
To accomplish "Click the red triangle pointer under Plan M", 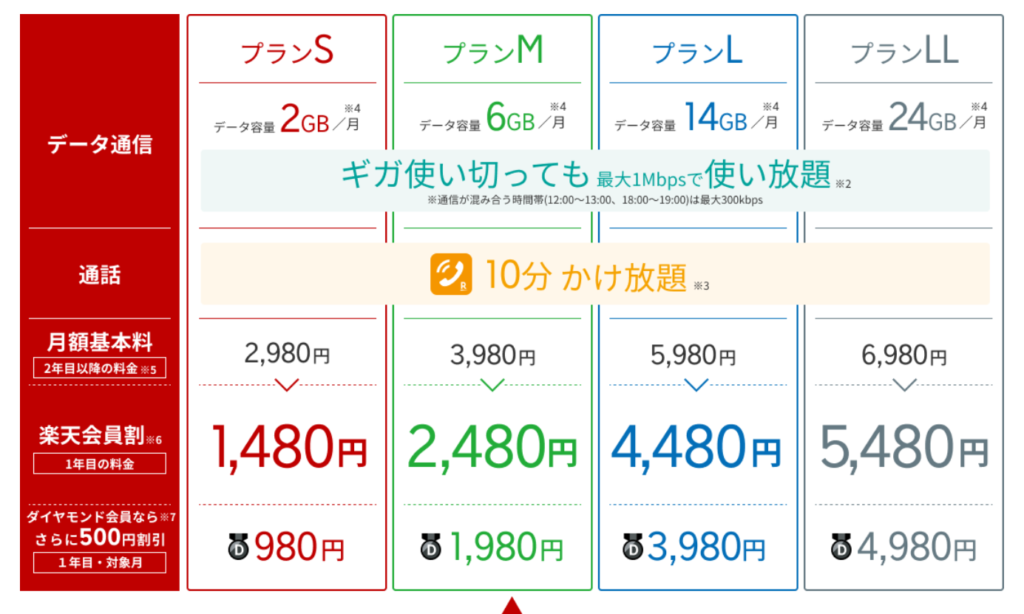I will coord(512,606).
